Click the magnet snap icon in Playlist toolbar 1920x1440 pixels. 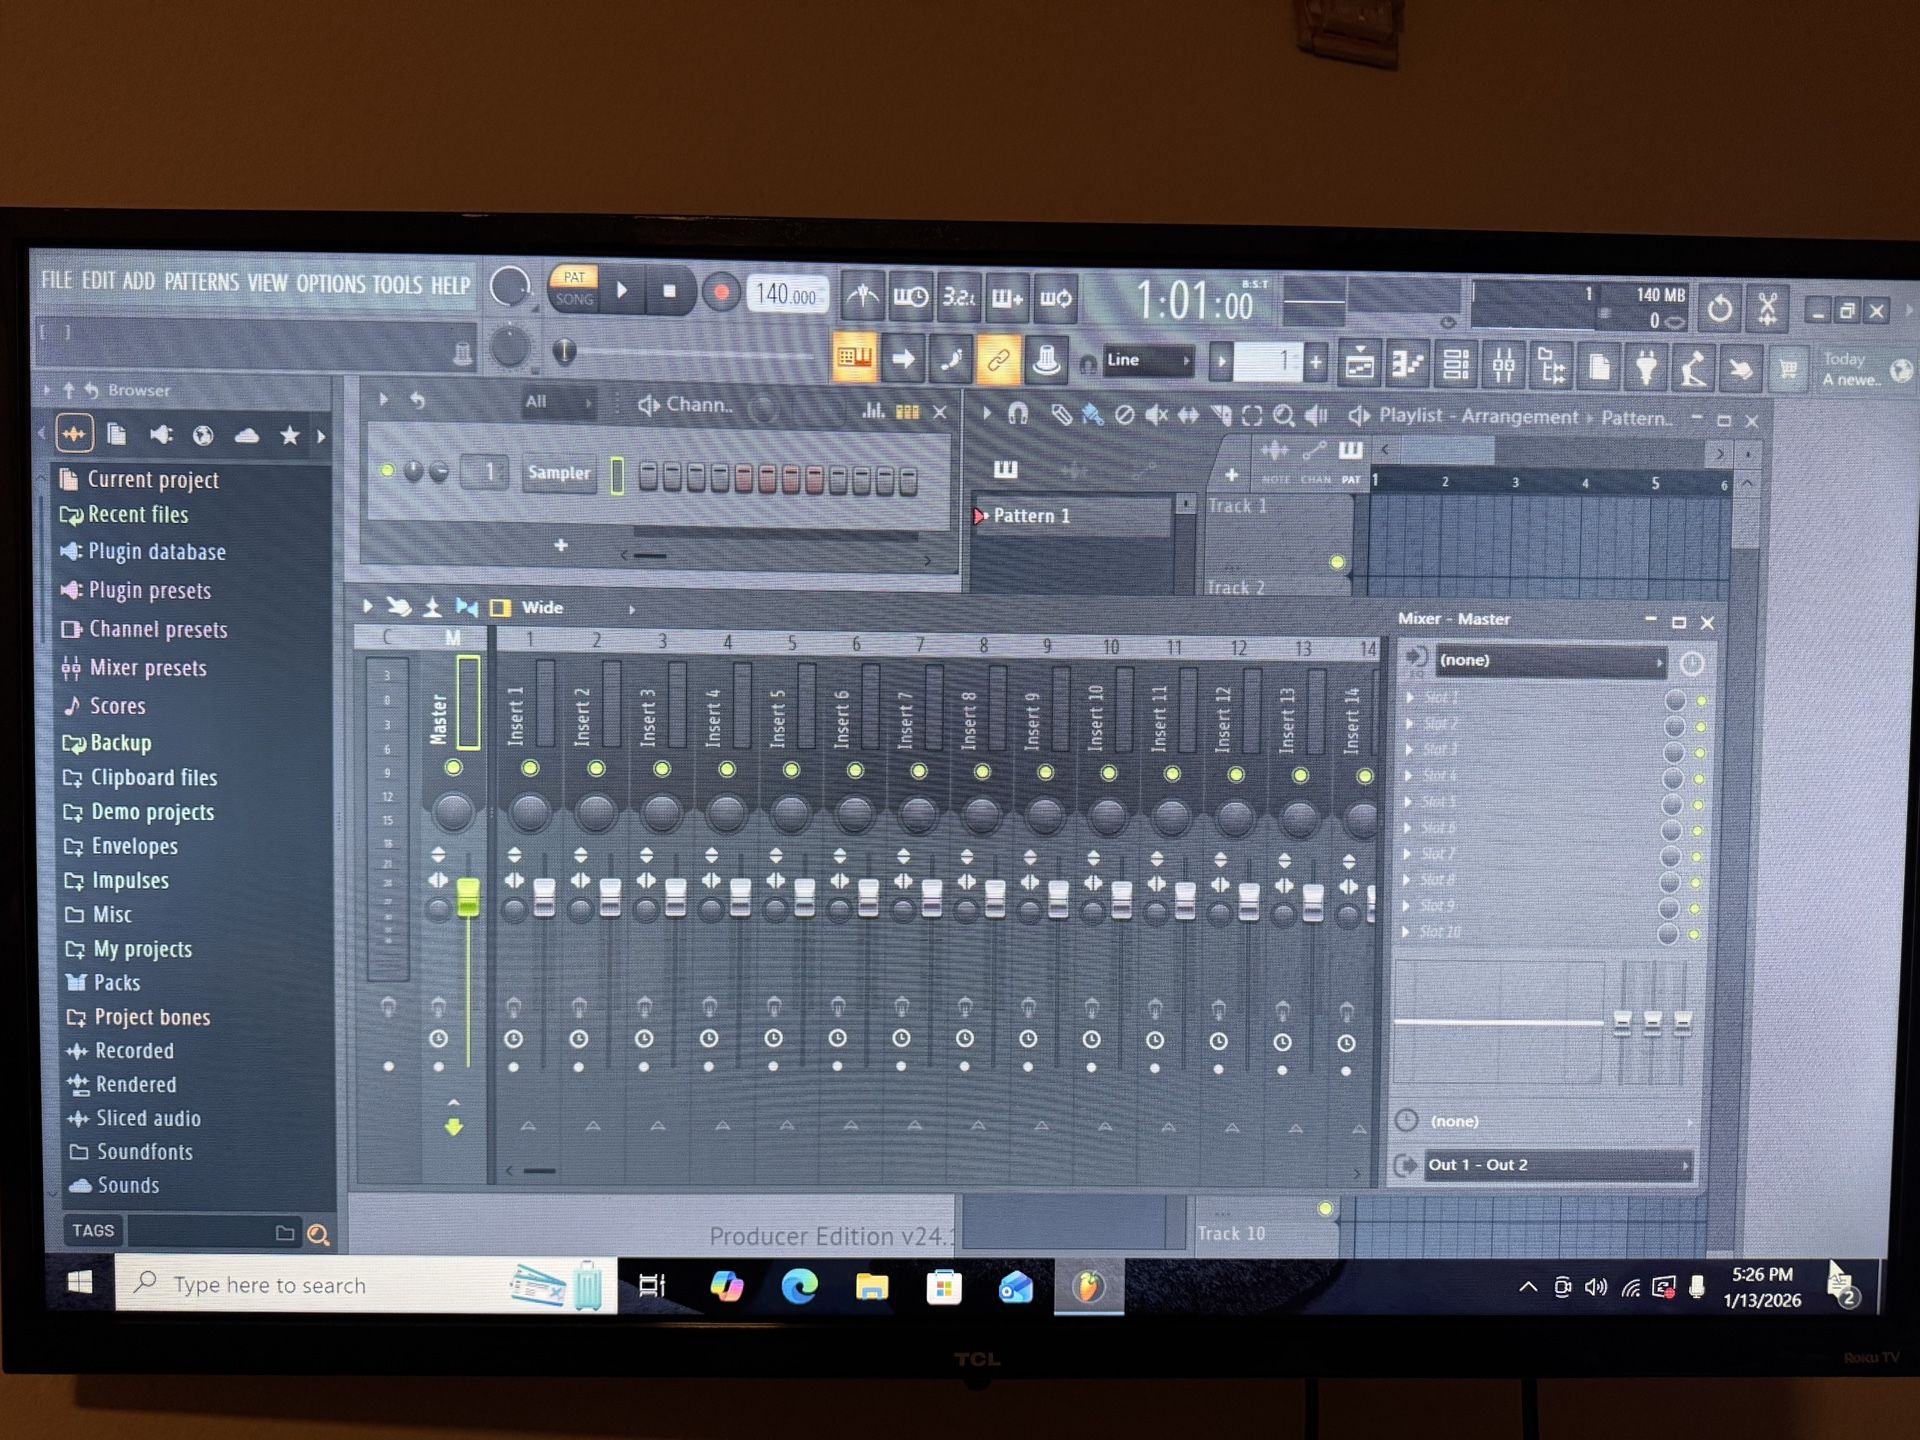point(1017,414)
